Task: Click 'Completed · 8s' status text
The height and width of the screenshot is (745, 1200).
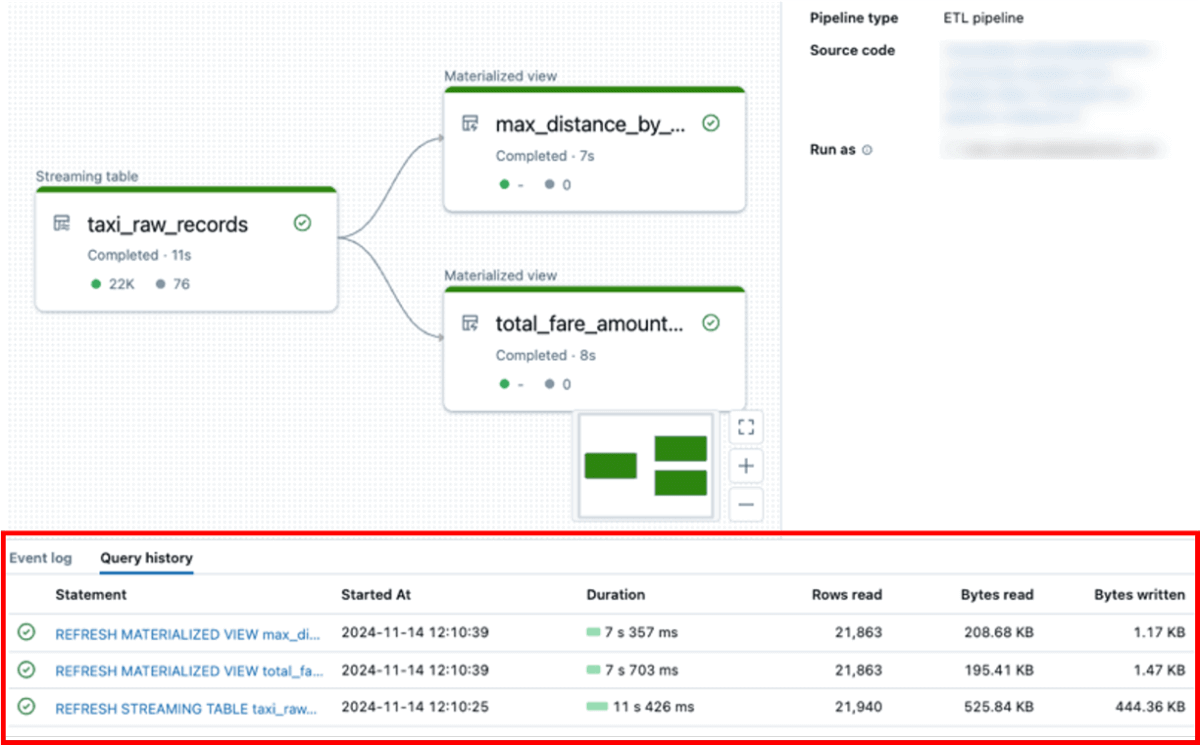Action: tap(545, 356)
